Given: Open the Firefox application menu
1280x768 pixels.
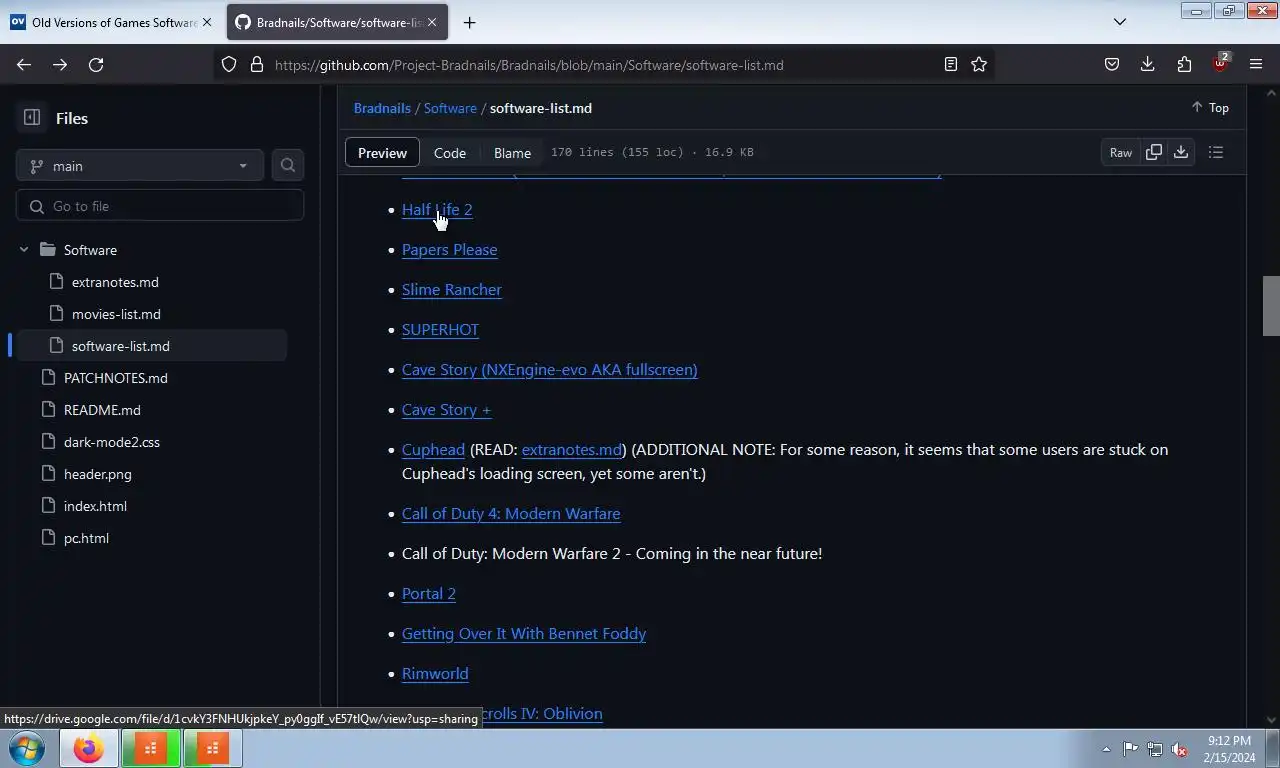Looking at the screenshot, I should tap(1256, 65).
